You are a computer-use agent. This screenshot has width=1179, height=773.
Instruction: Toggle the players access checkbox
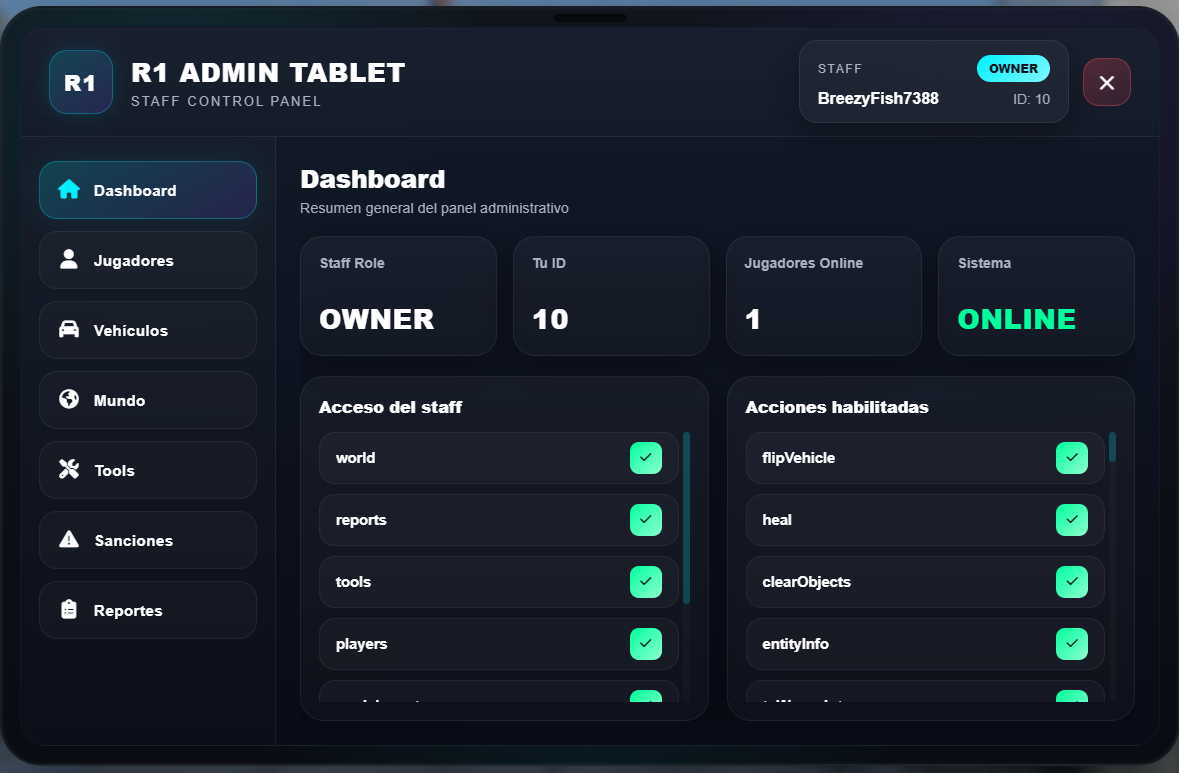click(646, 644)
